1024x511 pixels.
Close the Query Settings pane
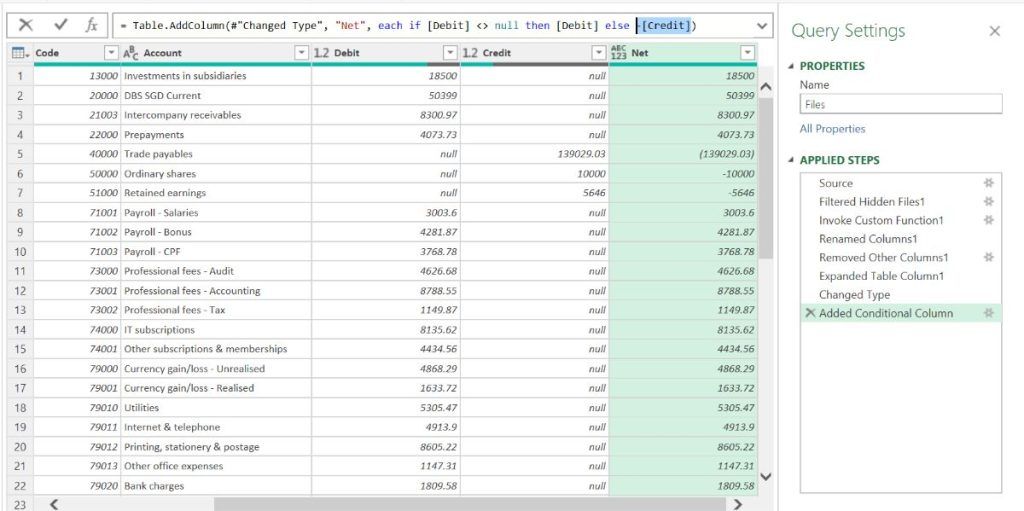coord(995,31)
